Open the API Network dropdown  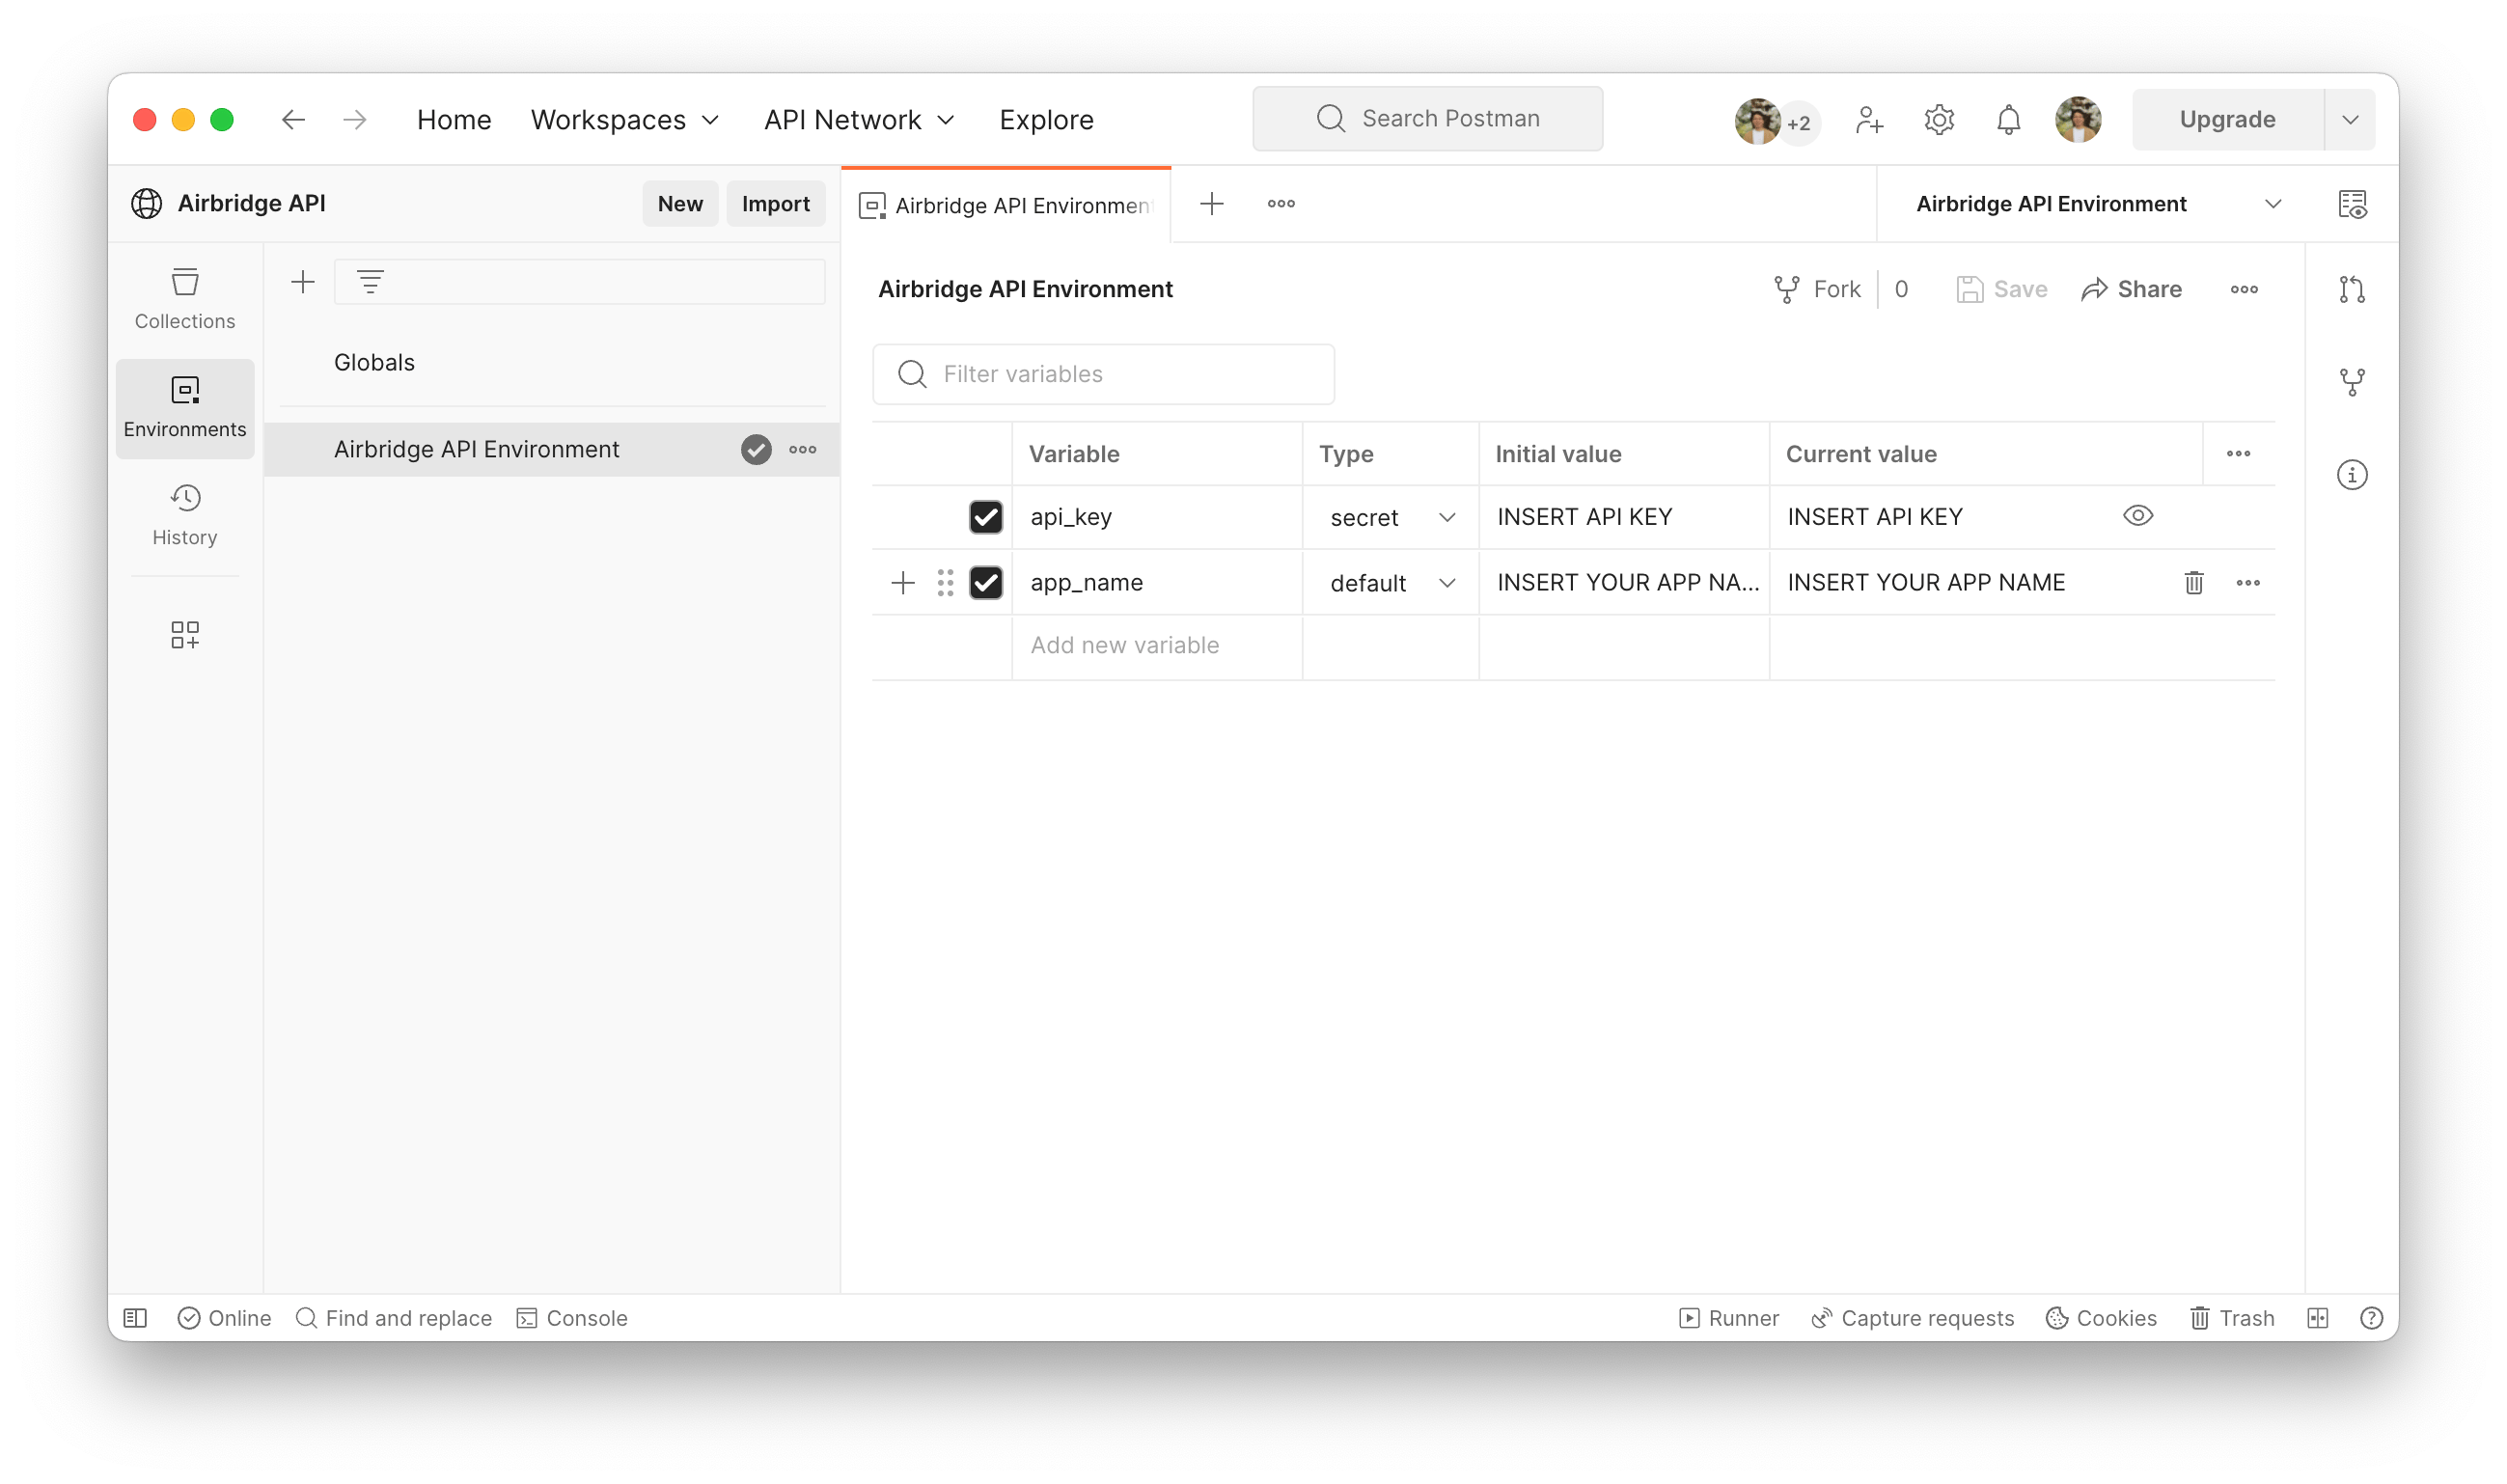[859, 120]
